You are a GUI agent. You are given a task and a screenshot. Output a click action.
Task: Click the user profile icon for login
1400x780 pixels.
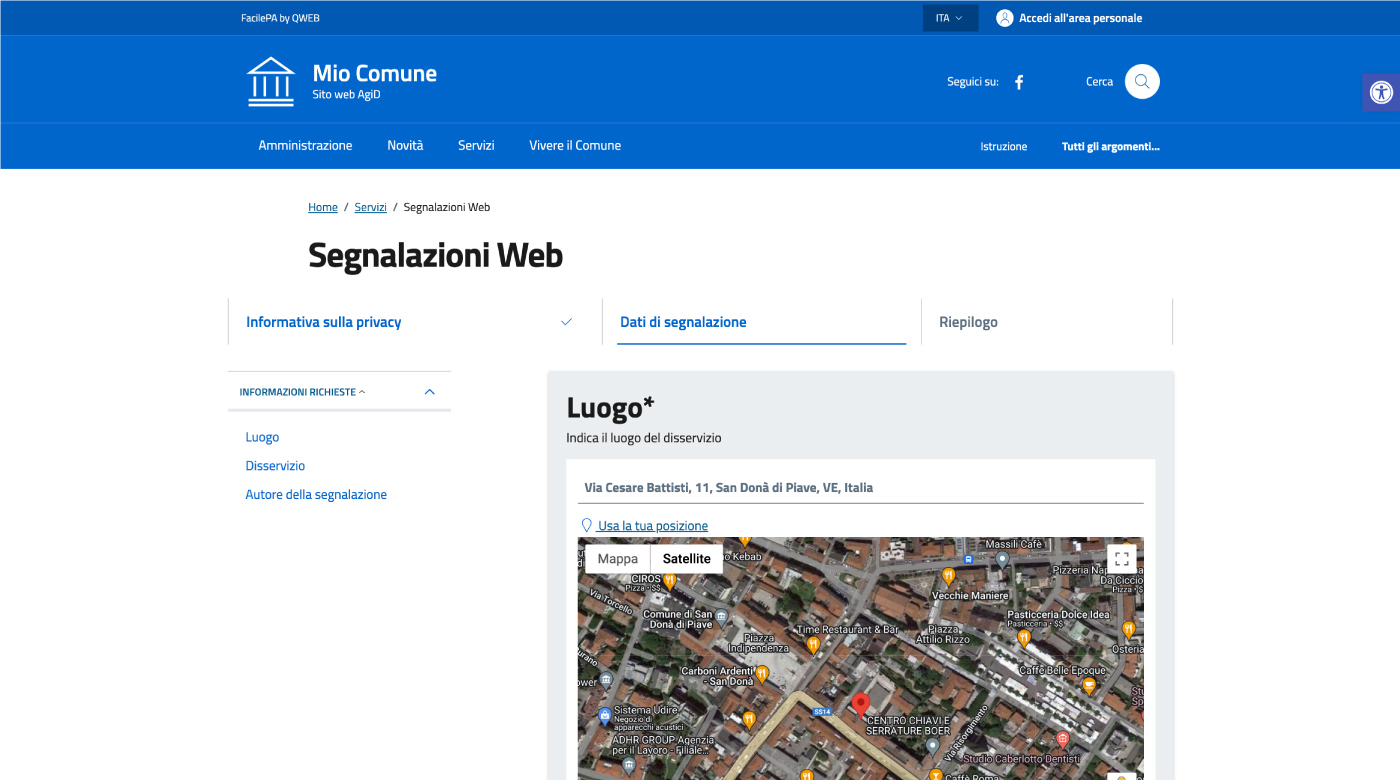click(x=1004, y=18)
